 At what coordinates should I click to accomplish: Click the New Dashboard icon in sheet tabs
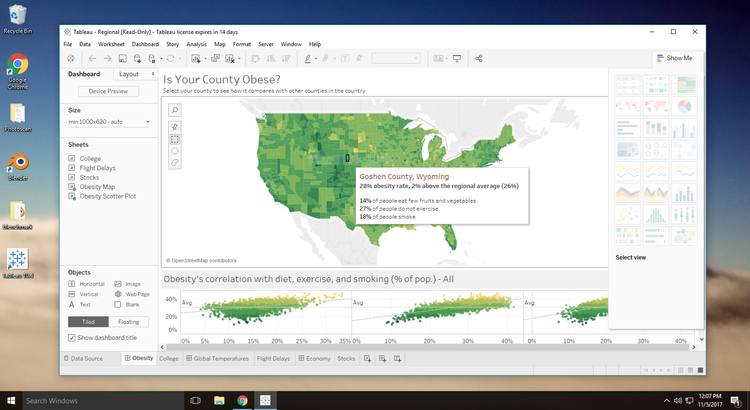pyautogui.click(x=383, y=358)
